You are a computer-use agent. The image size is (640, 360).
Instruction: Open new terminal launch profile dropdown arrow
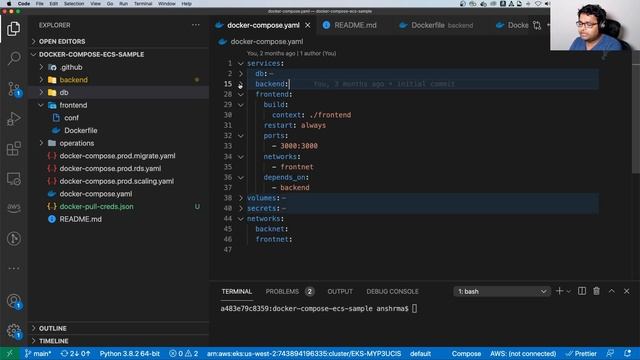[569, 291]
